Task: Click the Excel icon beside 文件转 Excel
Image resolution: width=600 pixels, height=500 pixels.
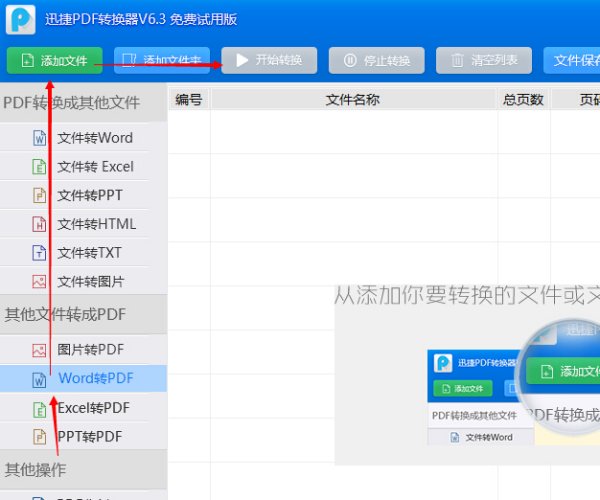Action: pyautogui.click(x=39, y=167)
